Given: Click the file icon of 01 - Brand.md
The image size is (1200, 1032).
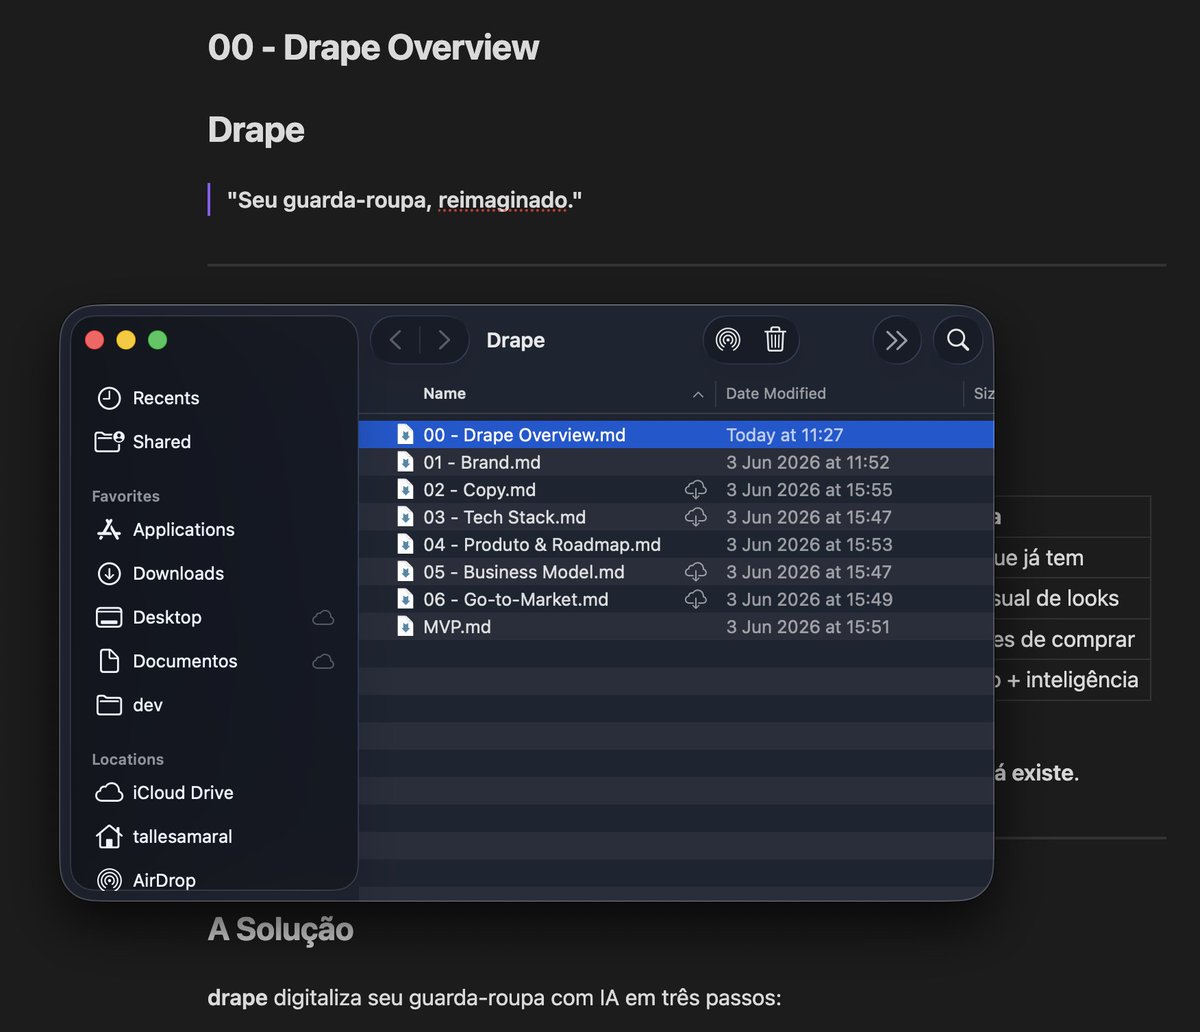Looking at the screenshot, I should [405, 463].
